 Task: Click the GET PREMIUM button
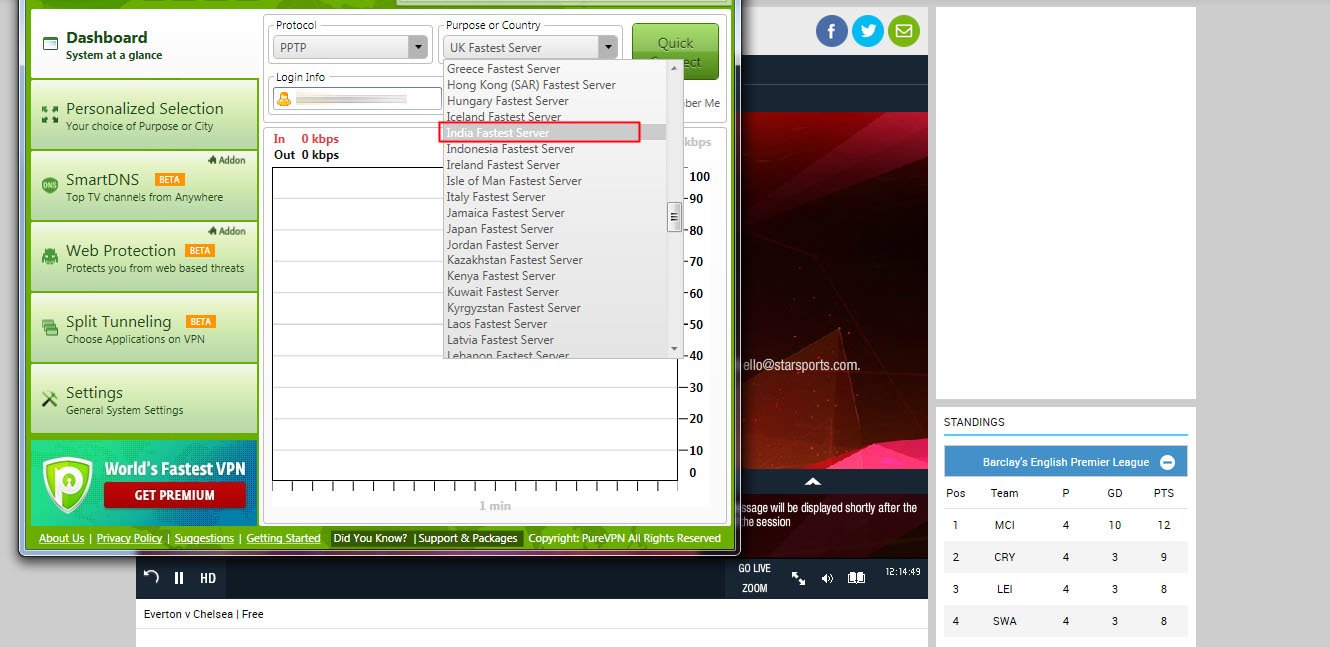[x=175, y=495]
